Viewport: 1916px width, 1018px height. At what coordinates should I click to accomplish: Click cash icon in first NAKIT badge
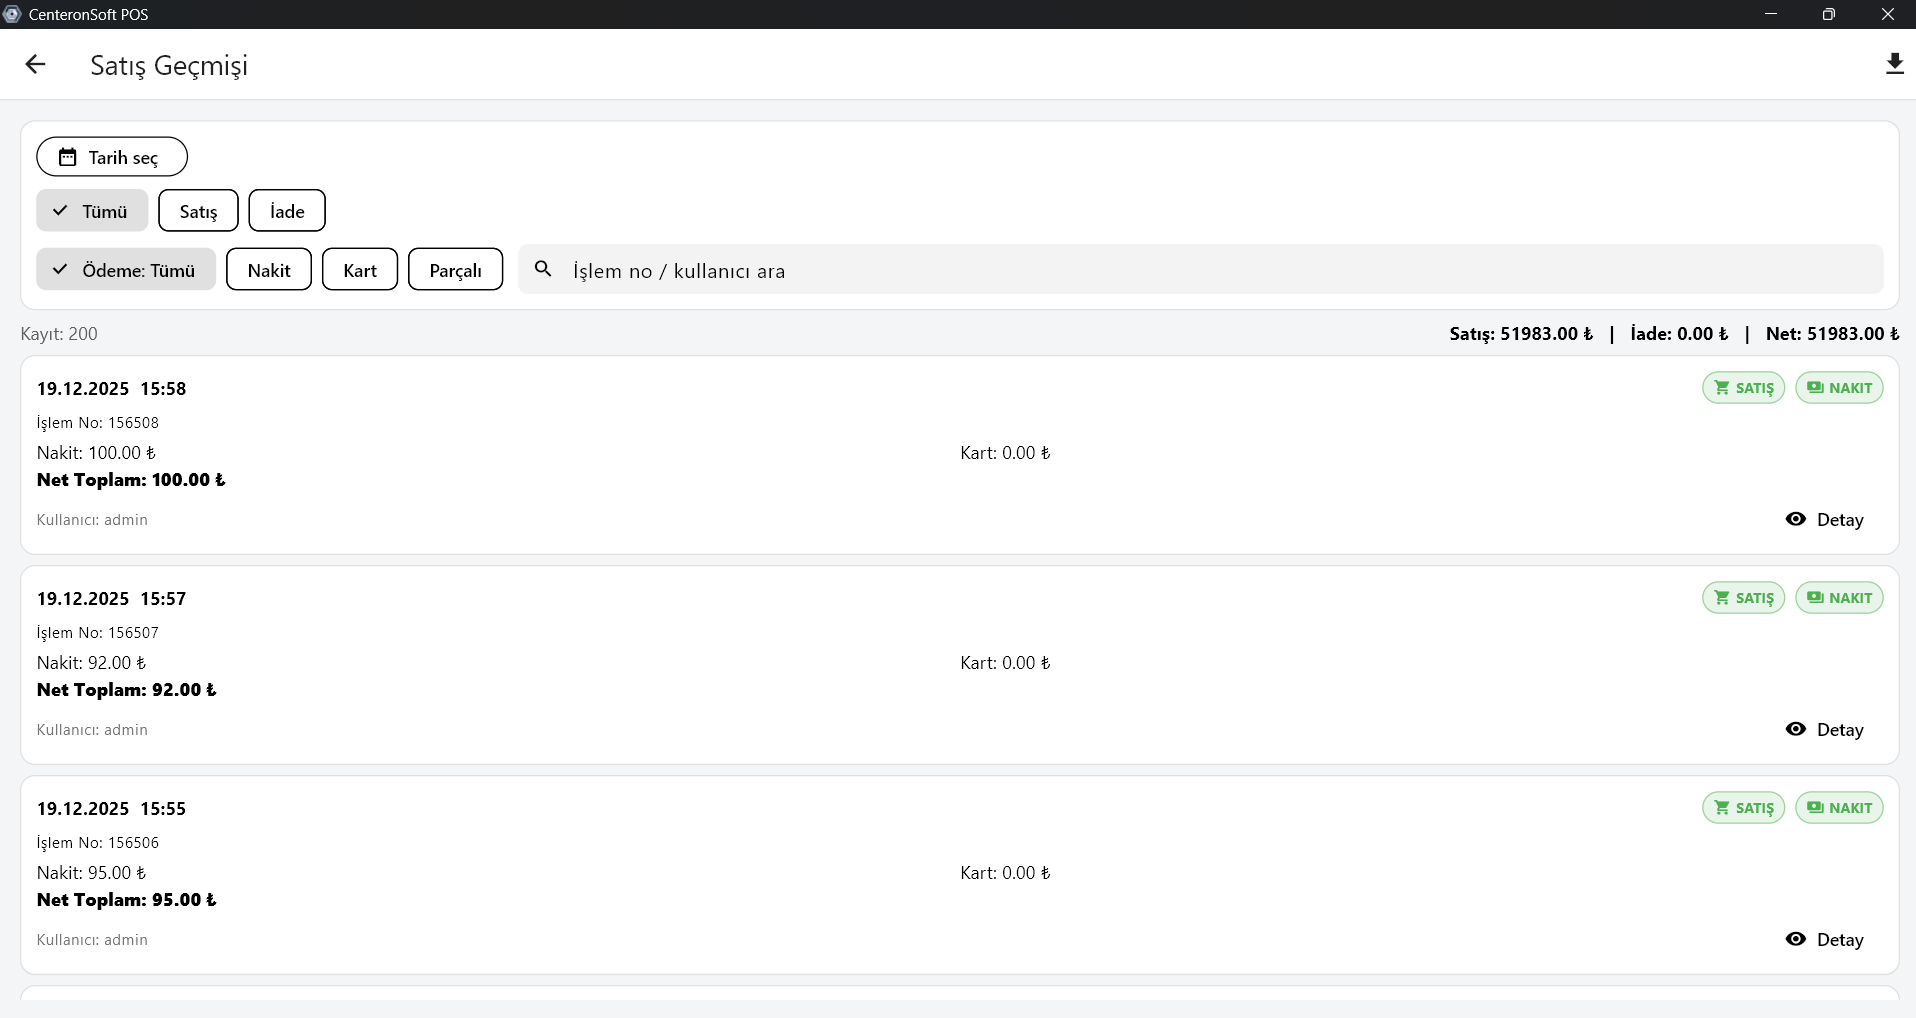(x=1815, y=388)
